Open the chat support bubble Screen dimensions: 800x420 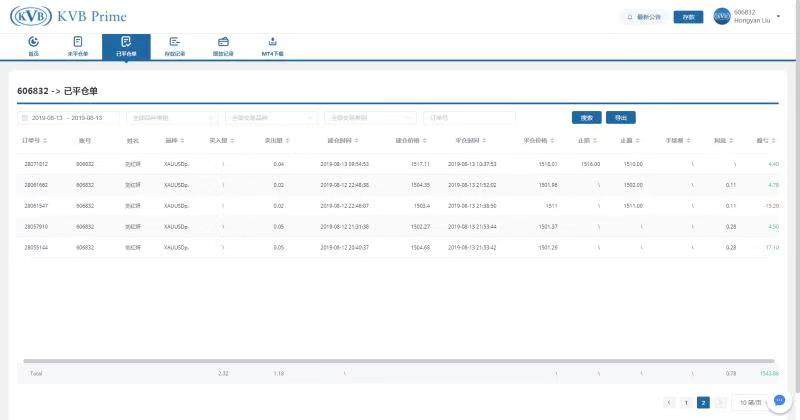[781, 400]
